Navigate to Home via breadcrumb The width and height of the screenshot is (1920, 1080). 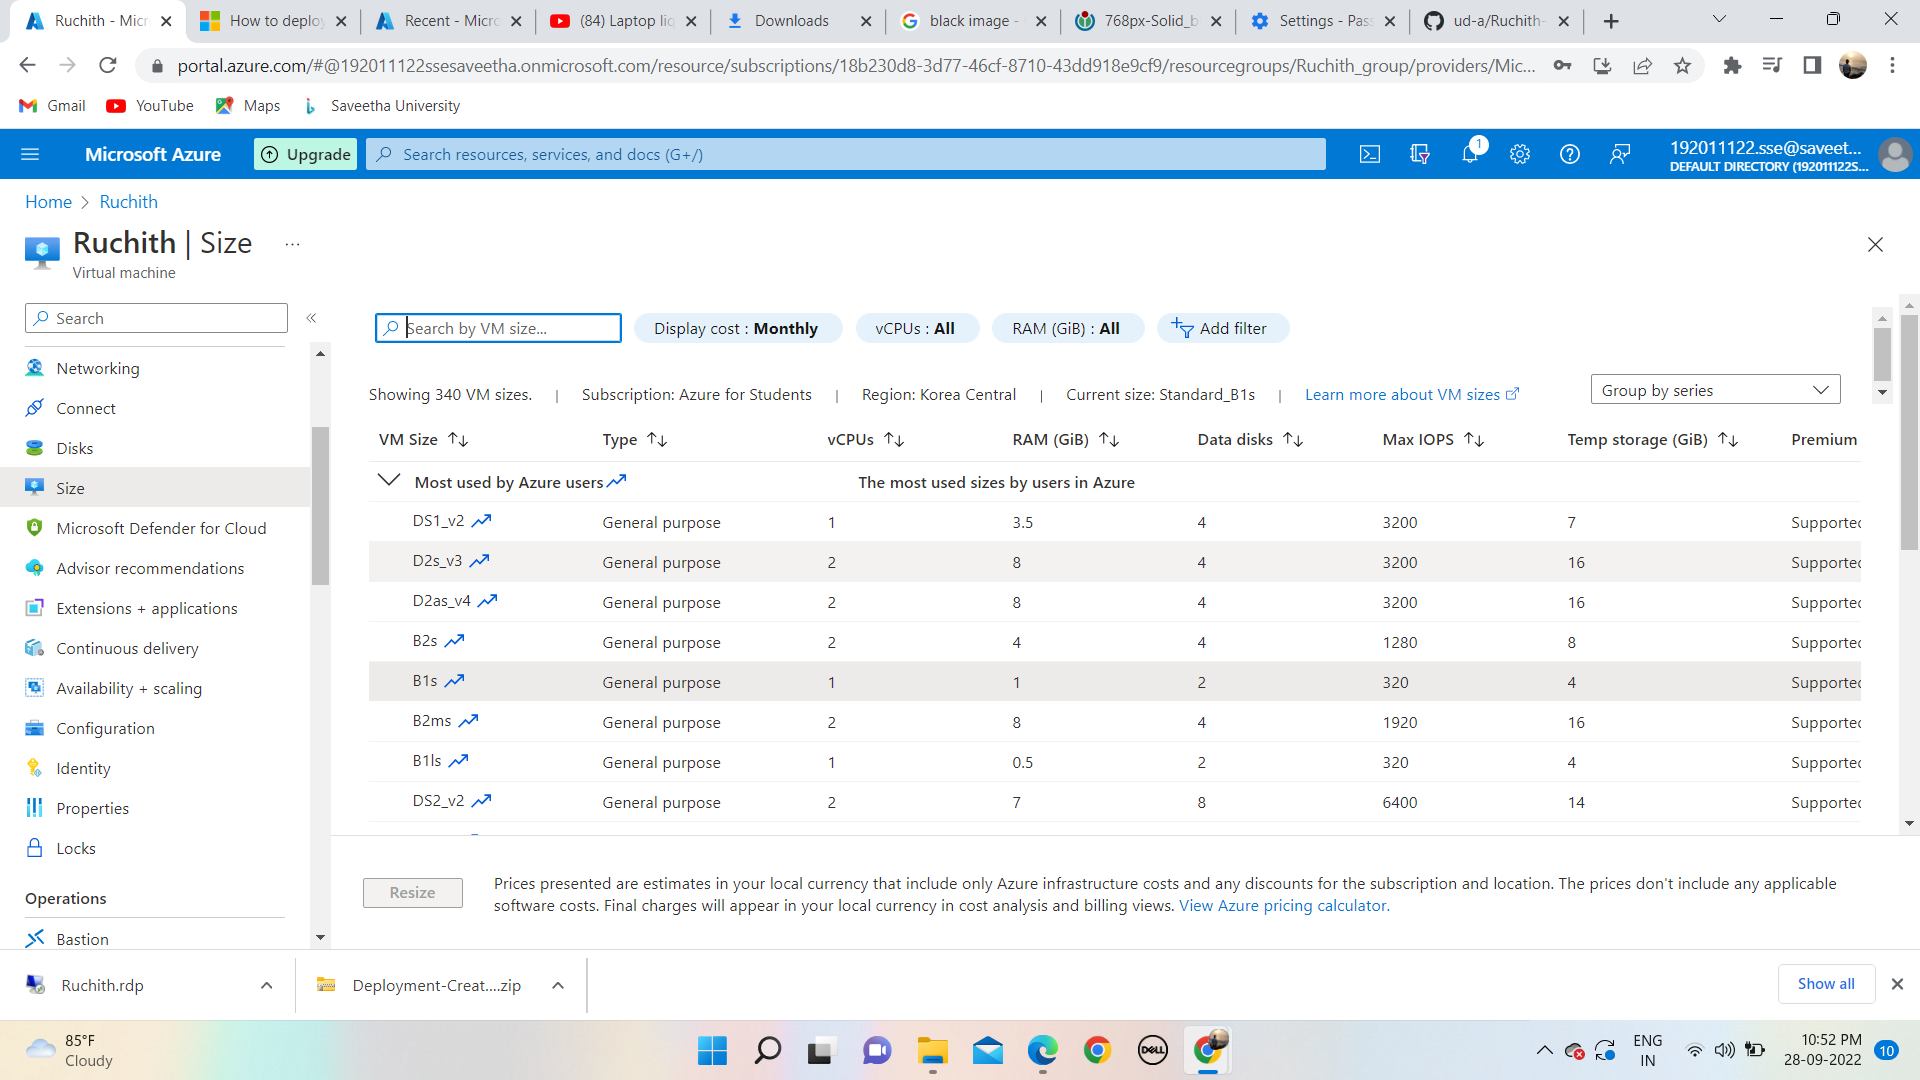point(48,201)
